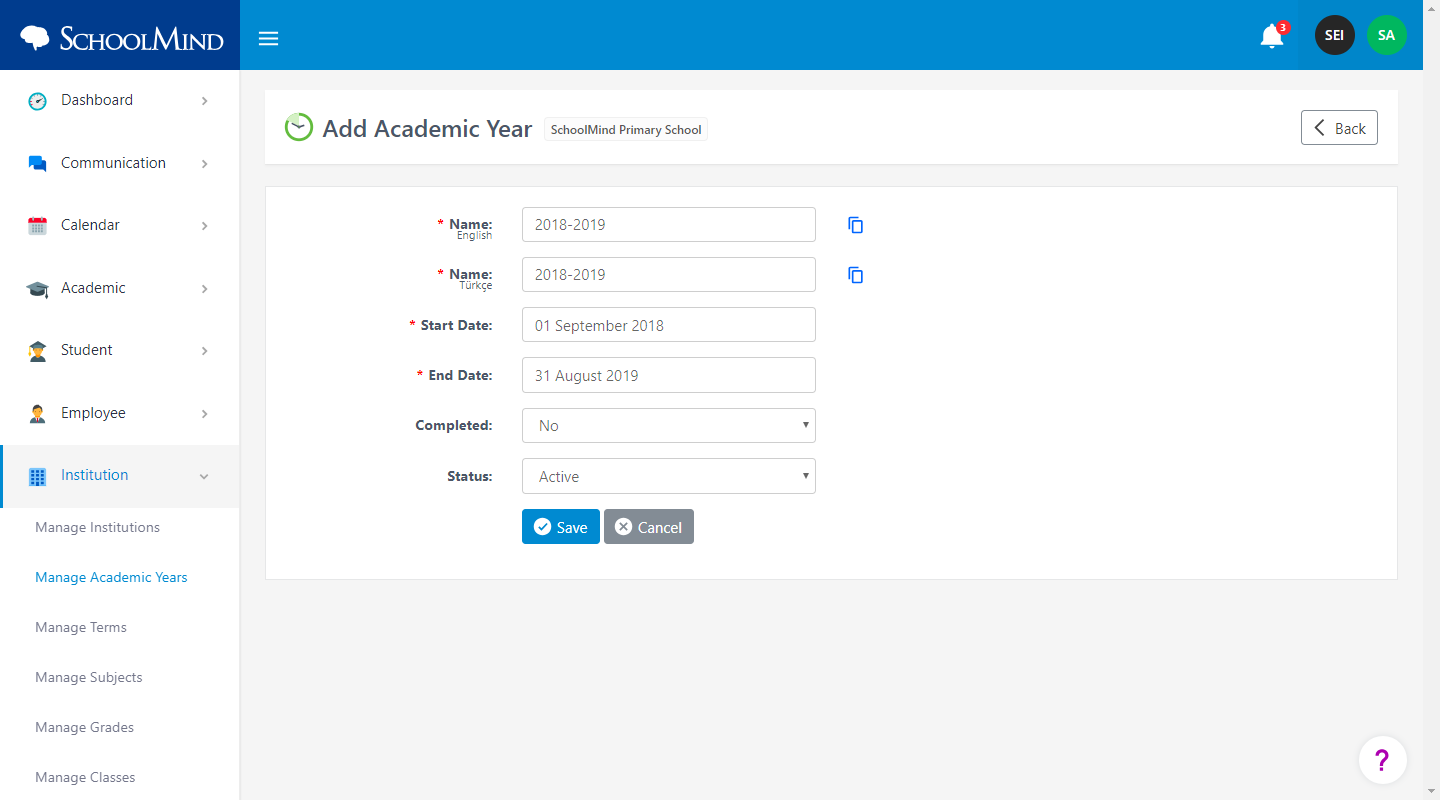Open the purple help question mark

tap(1383, 760)
